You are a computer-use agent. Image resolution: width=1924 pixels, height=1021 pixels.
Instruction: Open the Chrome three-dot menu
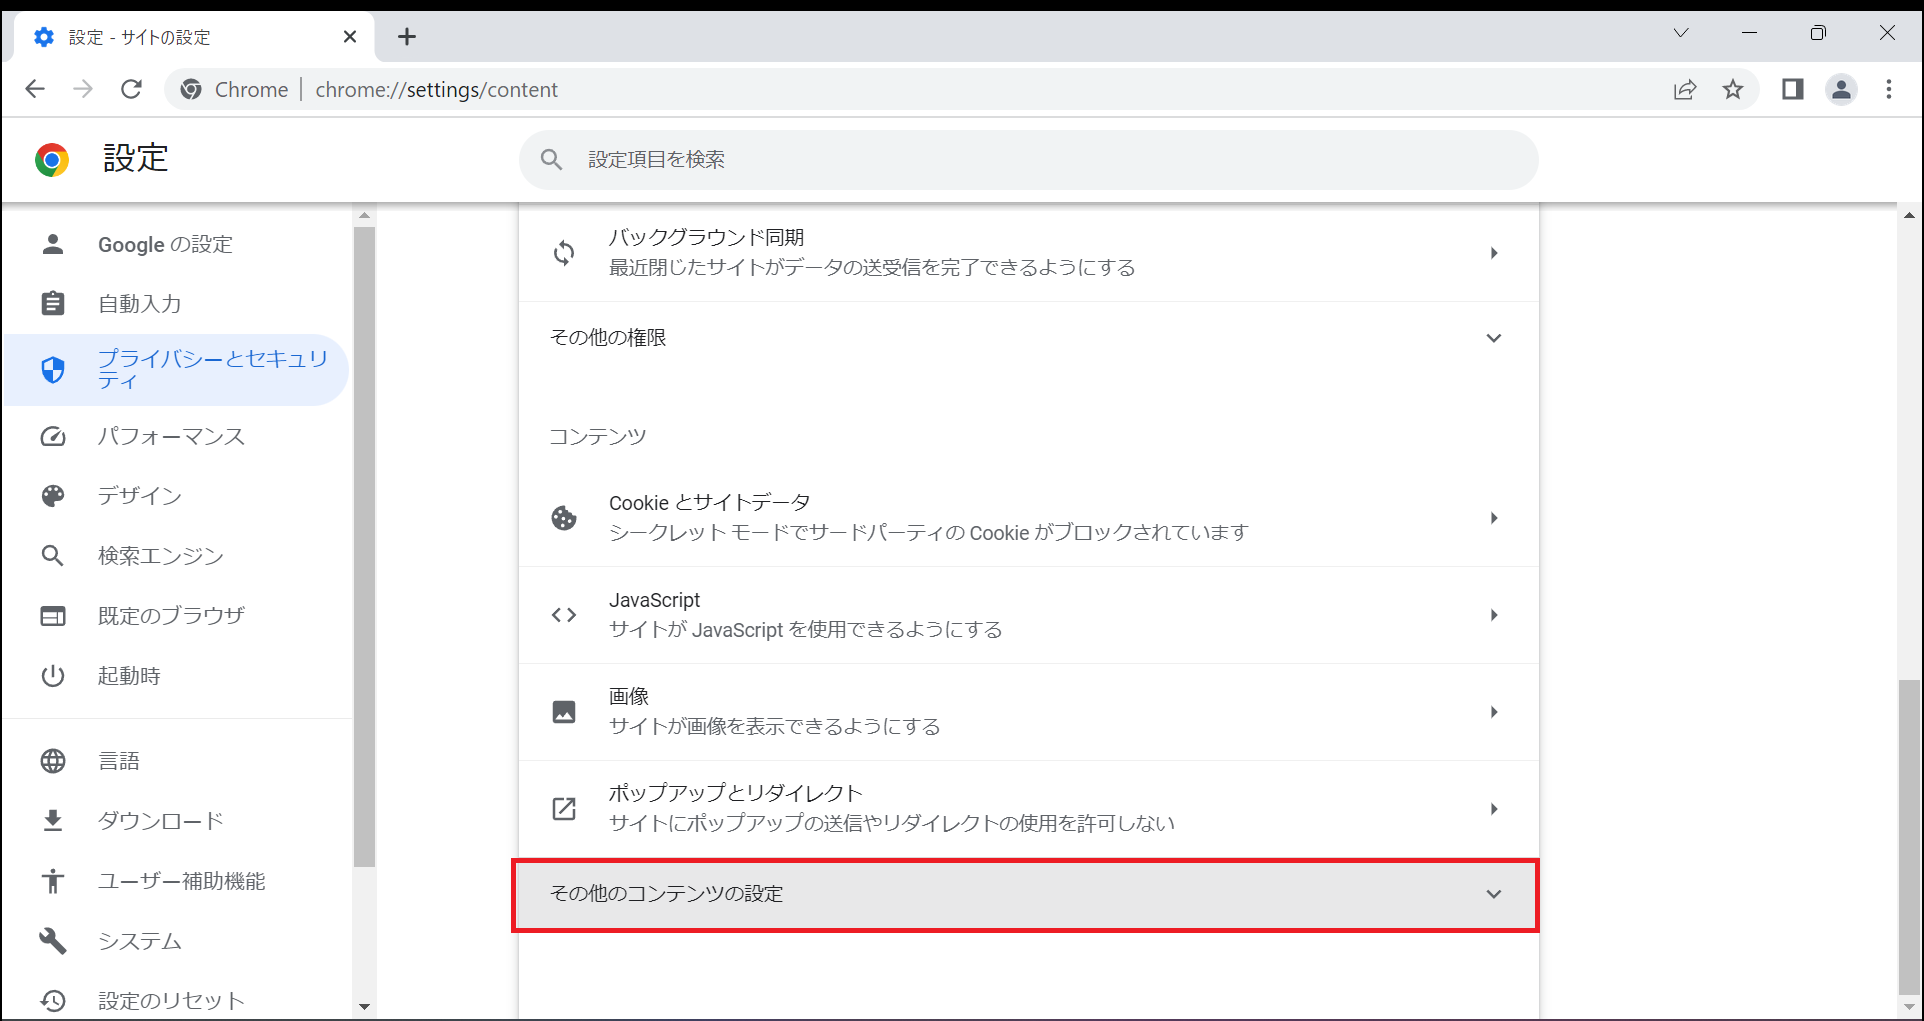point(1888,89)
